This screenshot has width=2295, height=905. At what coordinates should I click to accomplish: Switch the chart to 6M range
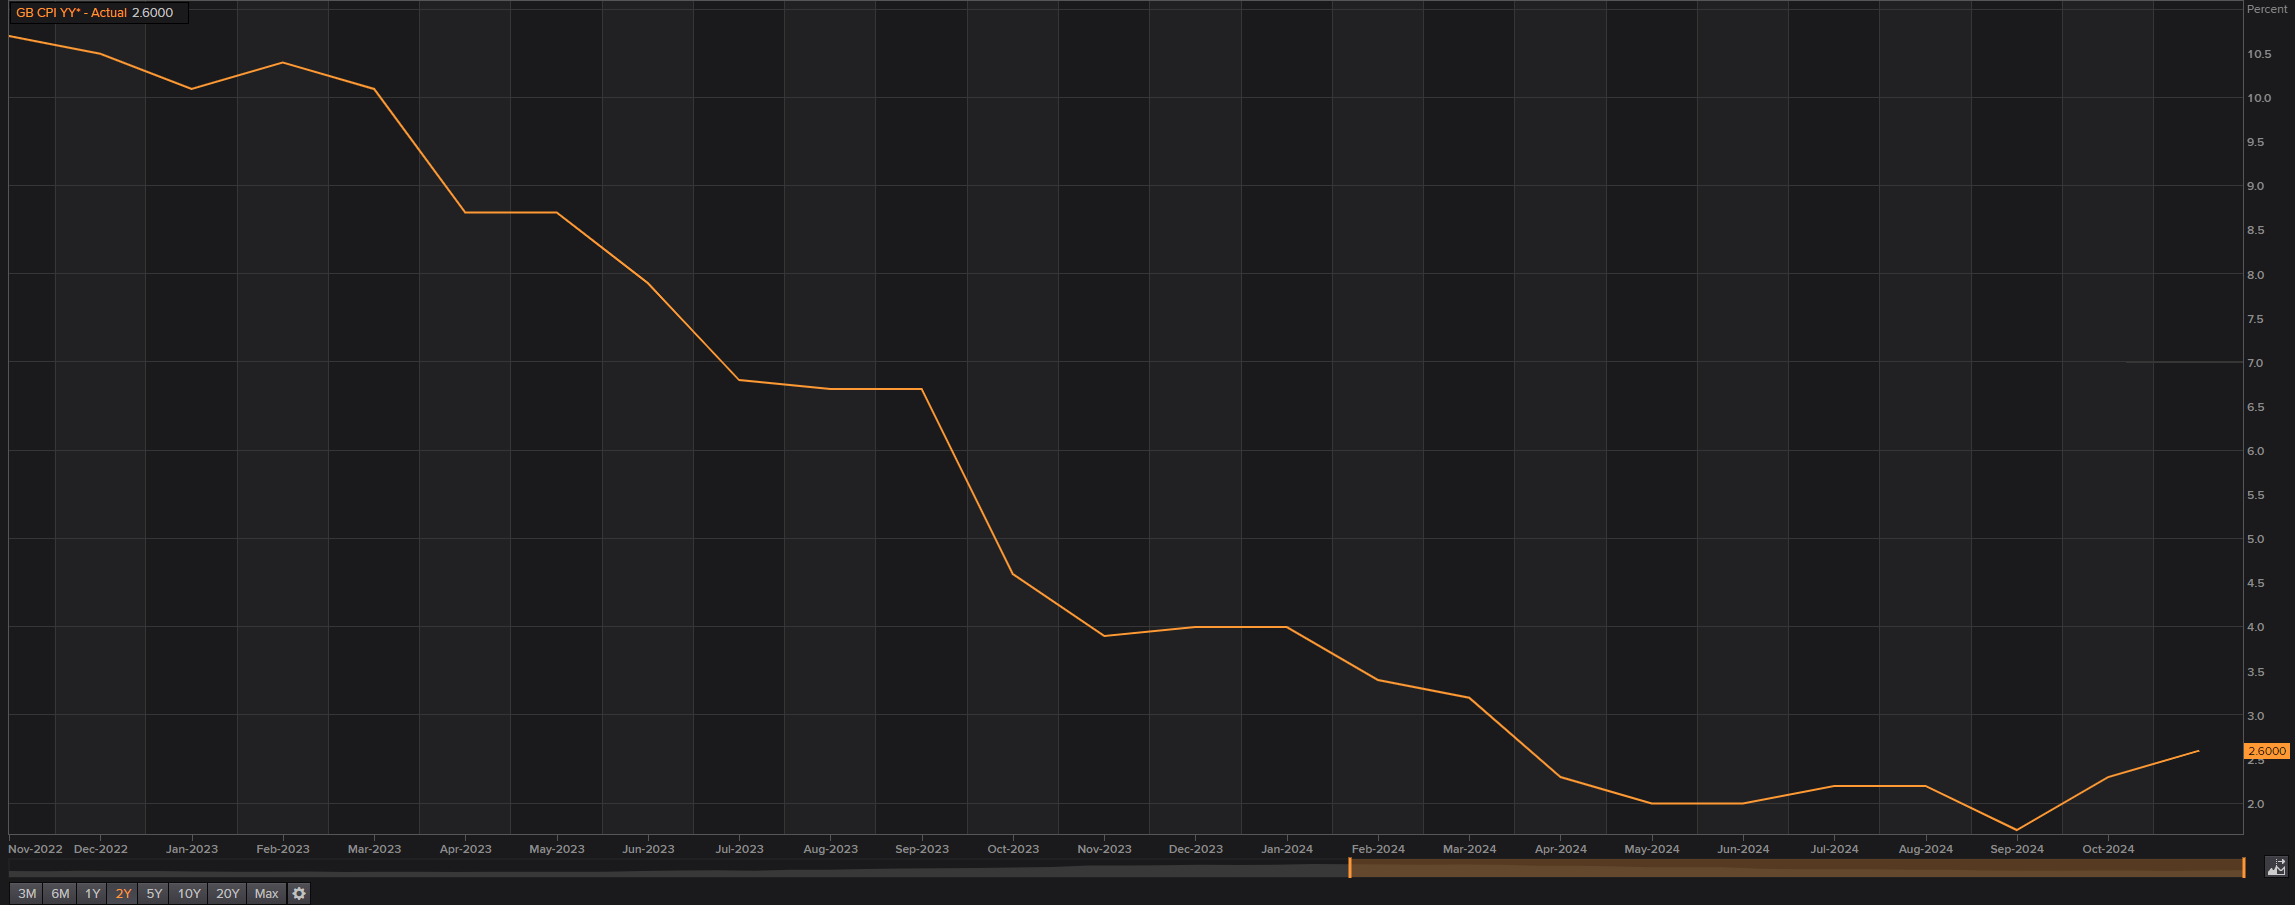click(60, 893)
